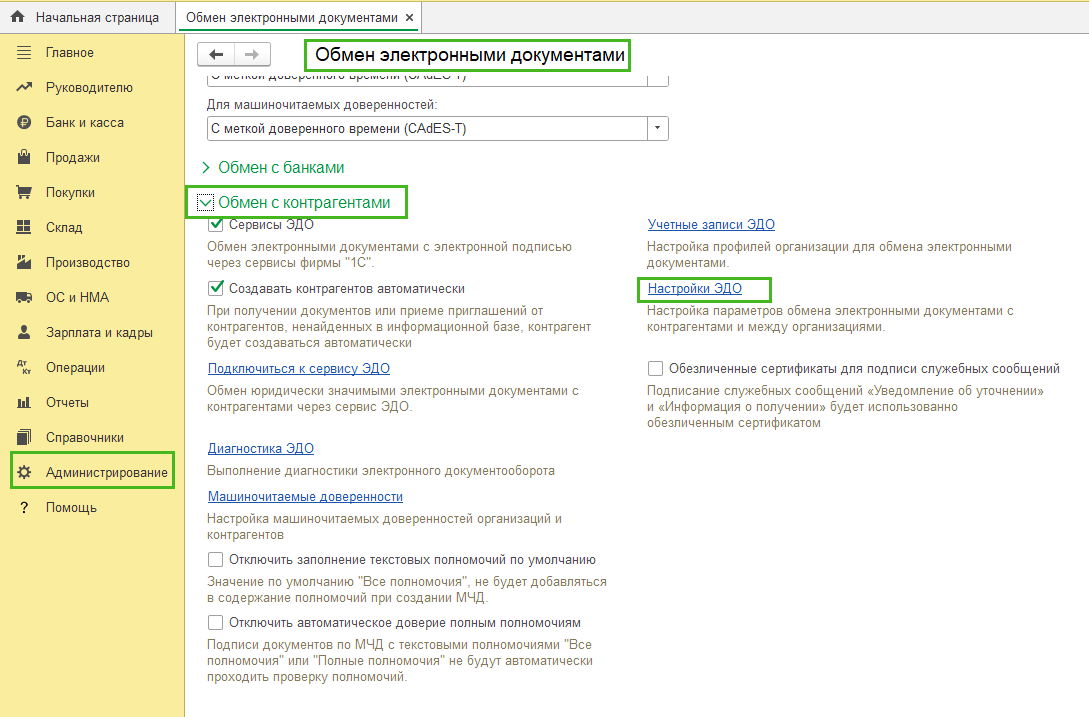Screen dimensions: 1089x717
Task: Click the home icon on Начальная страница tab
Action: 17,17
